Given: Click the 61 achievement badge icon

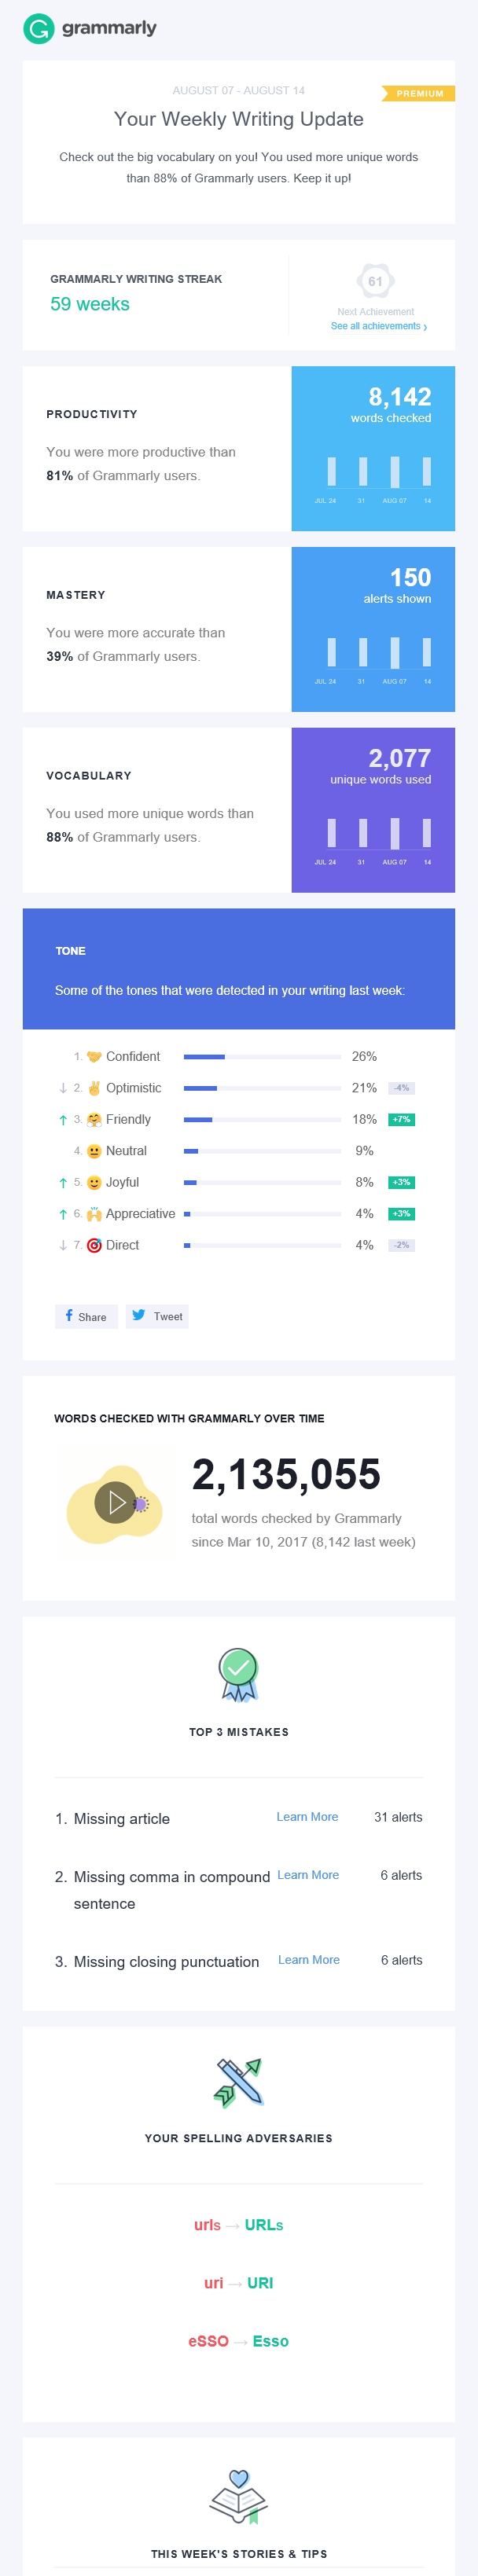Looking at the screenshot, I should point(375,281).
